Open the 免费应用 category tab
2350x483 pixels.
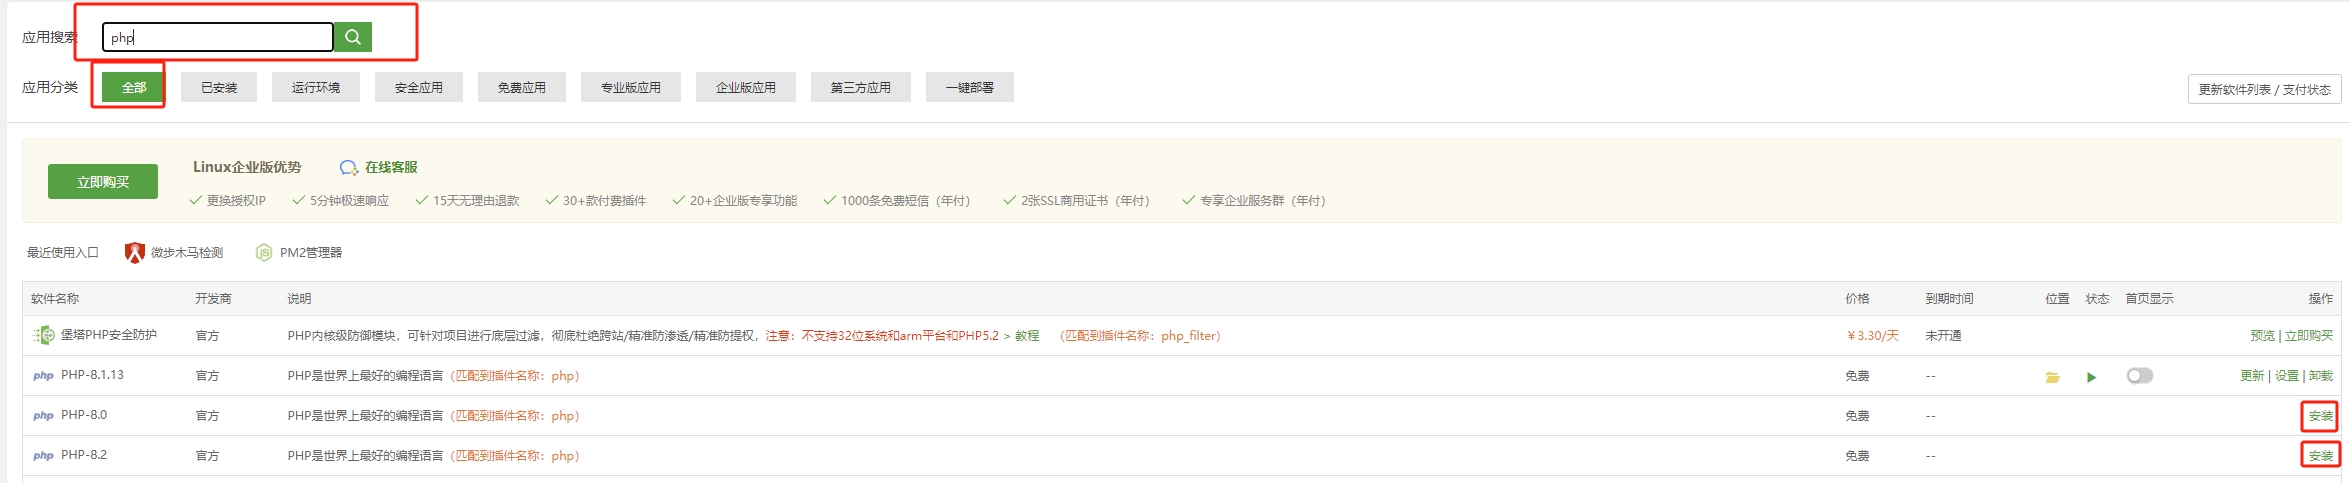pos(521,88)
